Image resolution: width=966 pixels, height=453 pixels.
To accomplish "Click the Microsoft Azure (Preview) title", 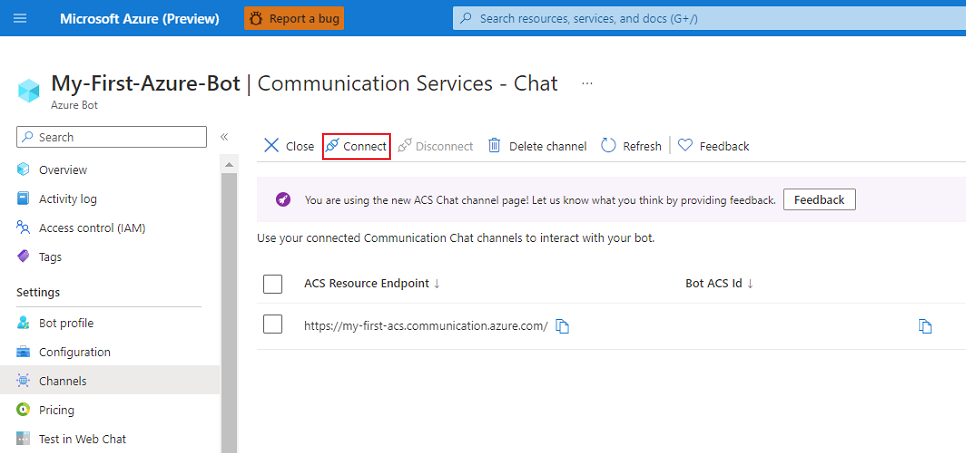I will click(139, 18).
